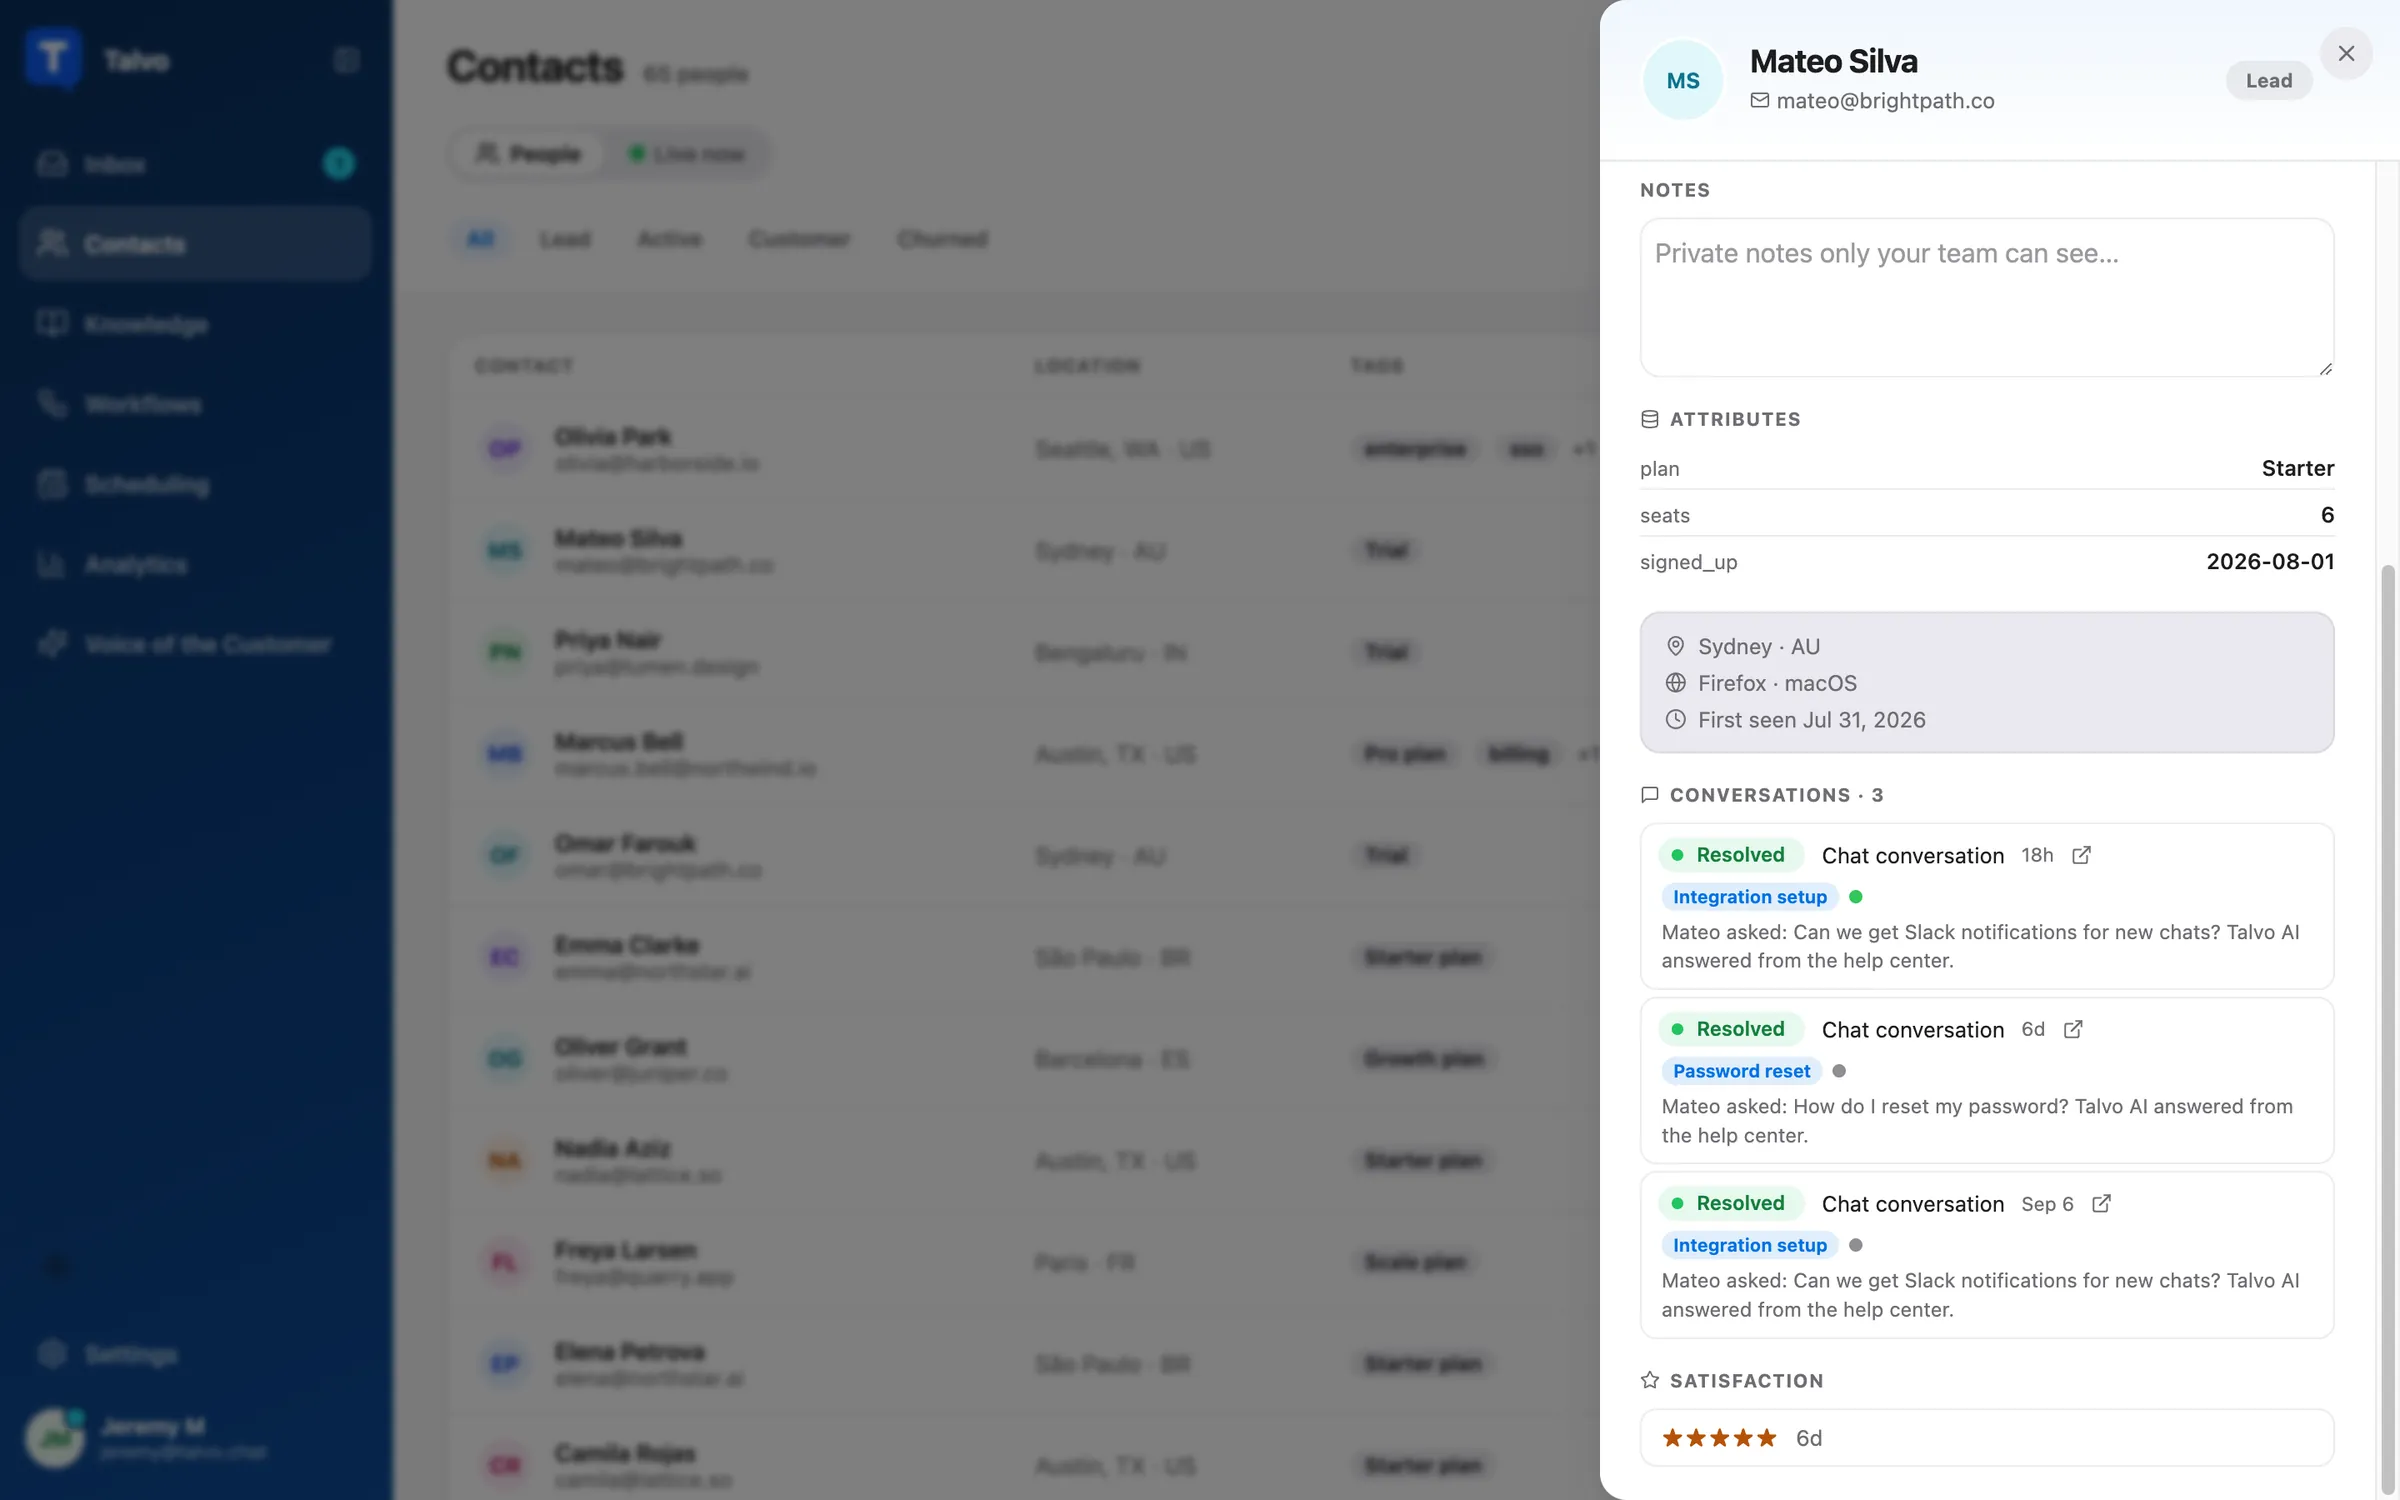Open Priya Nair contact row

point(1025,652)
